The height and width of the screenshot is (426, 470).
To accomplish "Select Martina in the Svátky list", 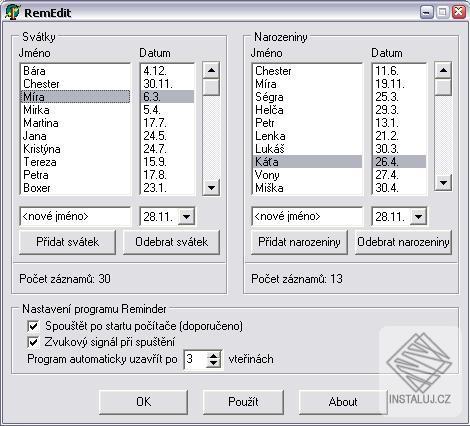I will (75, 123).
